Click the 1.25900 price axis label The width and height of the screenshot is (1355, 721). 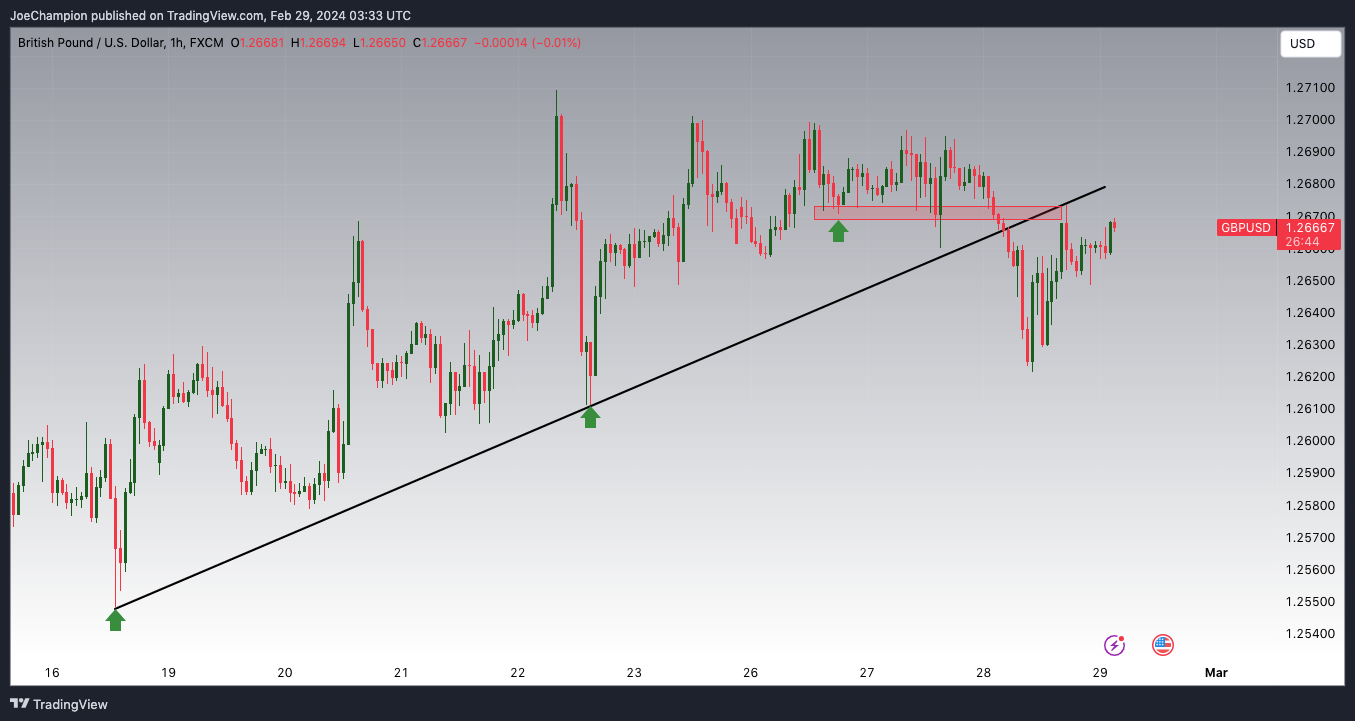(1309, 473)
